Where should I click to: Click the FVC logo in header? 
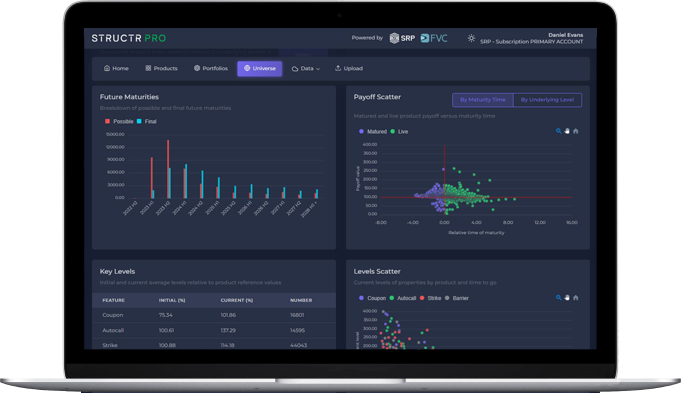coord(434,38)
